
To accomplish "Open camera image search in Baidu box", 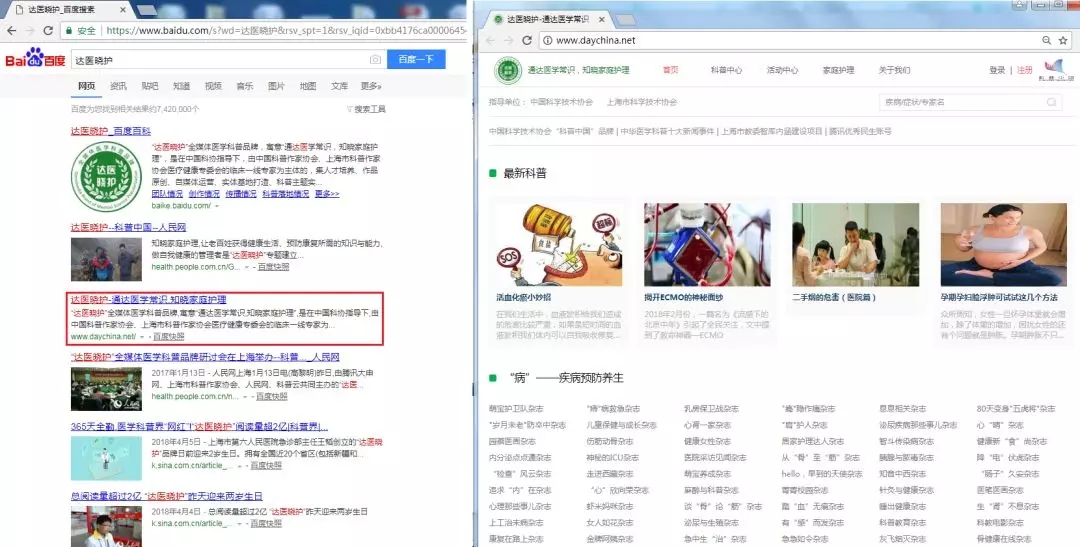I will tap(375, 60).
